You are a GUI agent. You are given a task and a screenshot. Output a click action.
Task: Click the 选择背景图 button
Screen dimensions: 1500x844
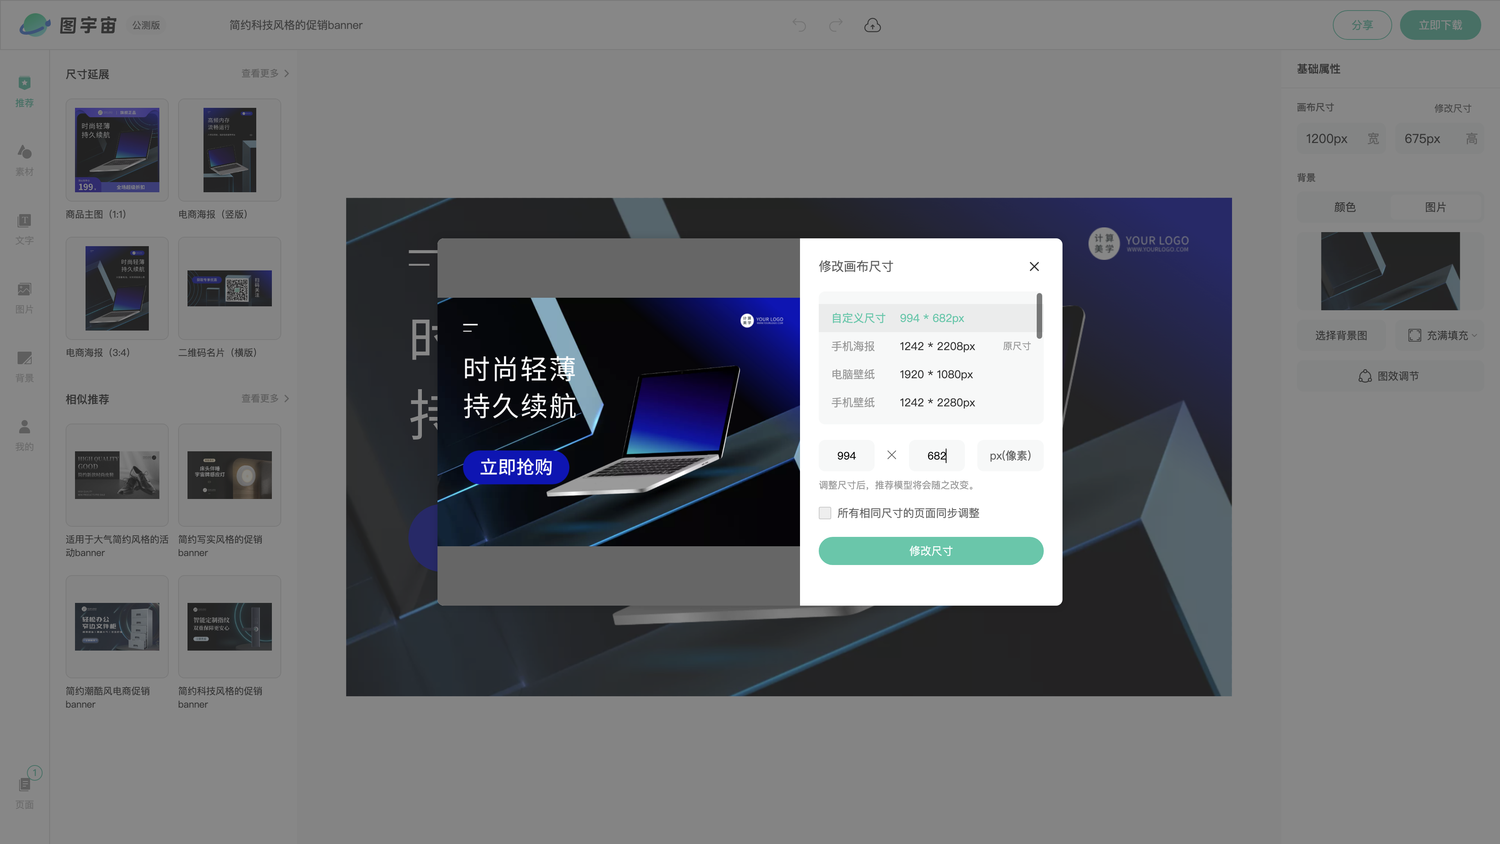[x=1341, y=335]
